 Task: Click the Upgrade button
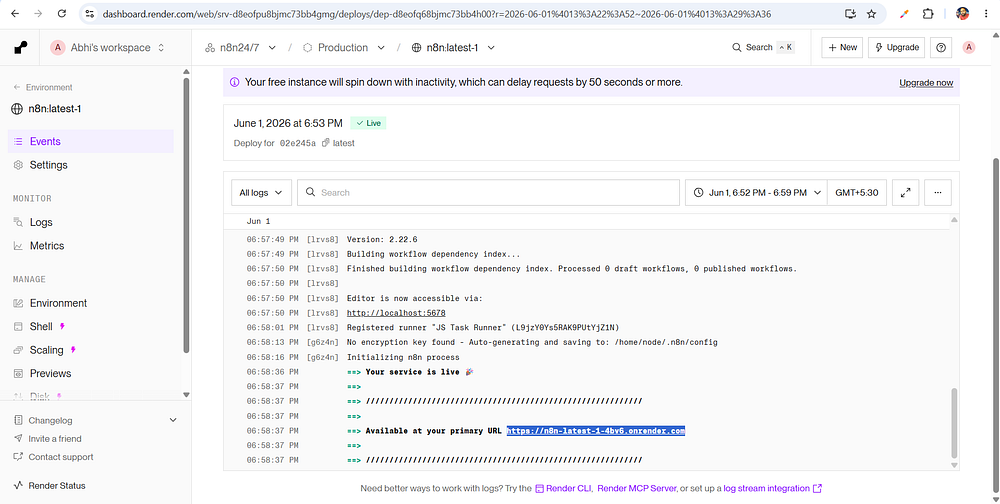coord(896,47)
